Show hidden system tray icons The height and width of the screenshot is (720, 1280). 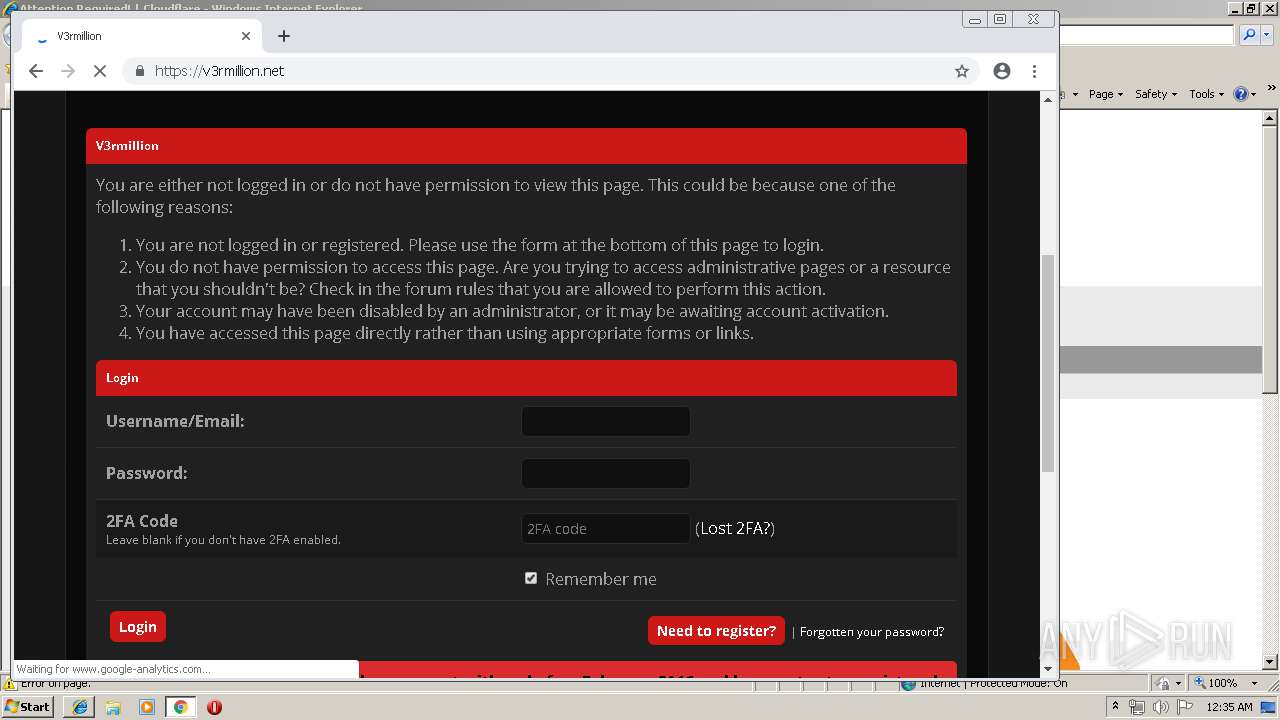1115,707
